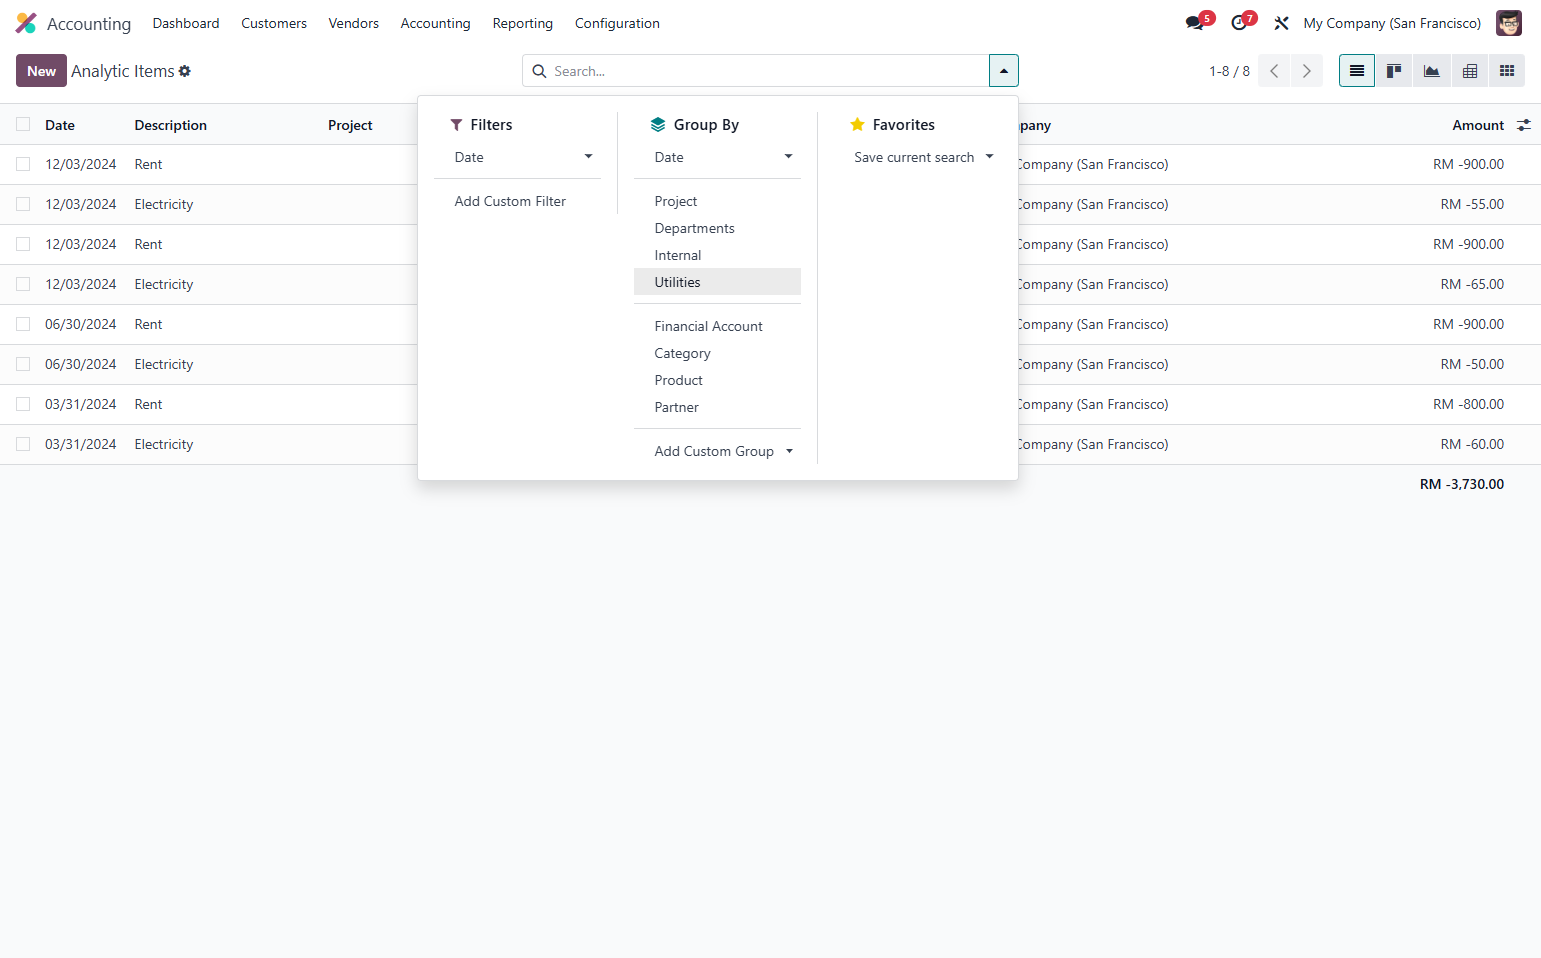Viewport: 1541px width, 958px height.
Task: Click Add Custom Filter
Action: click(x=518, y=201)
